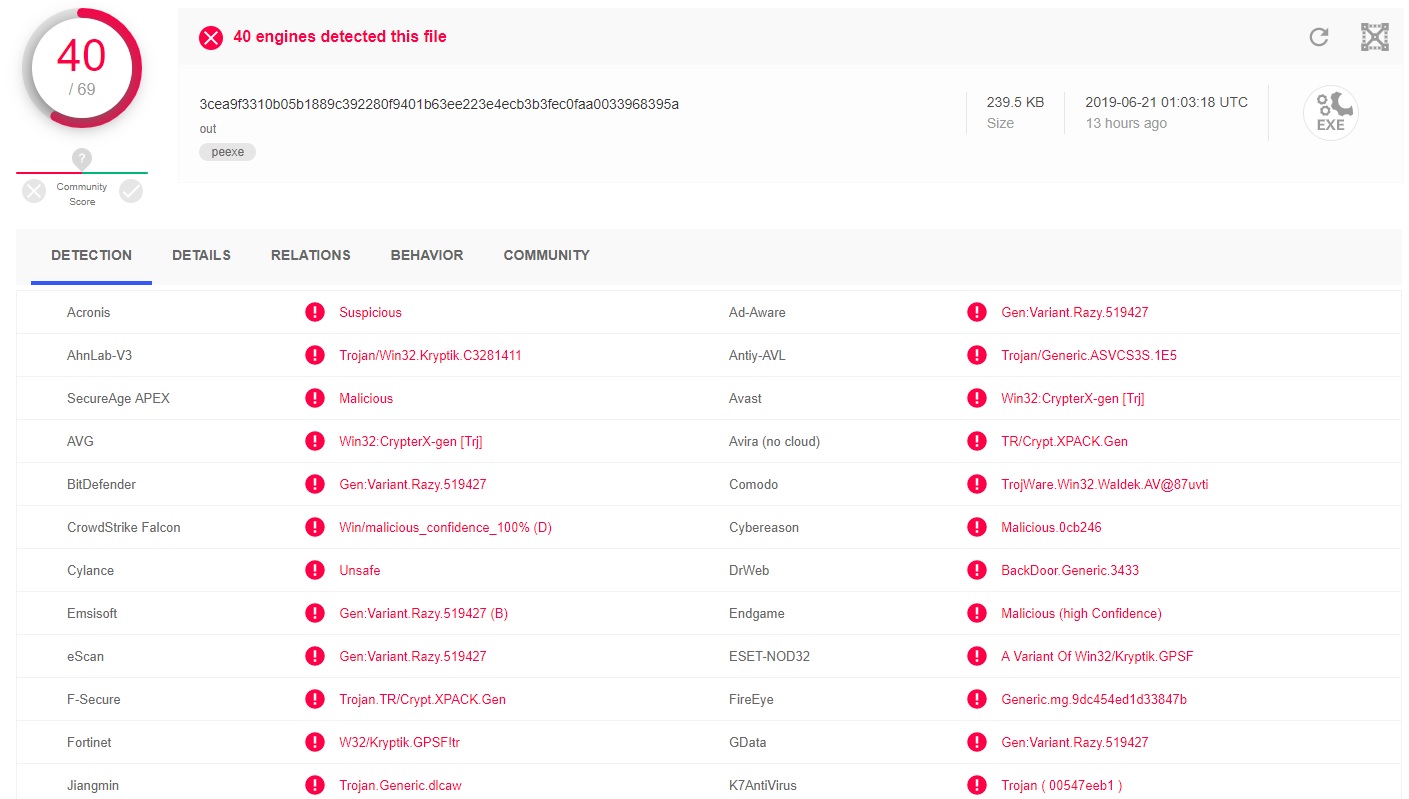This screenshot has width=1409, height=799.
Task: Click the alert icon next to Acronis result
Action: coord(315,312)
